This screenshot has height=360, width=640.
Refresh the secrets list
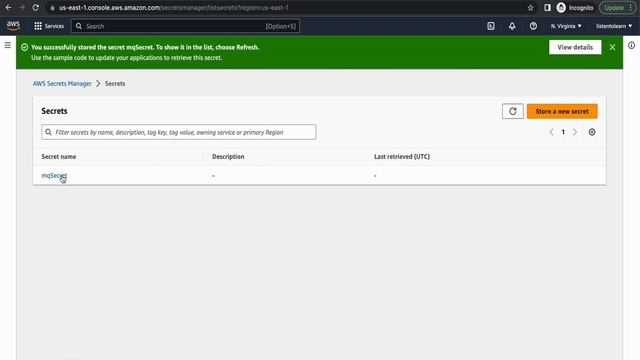click(x=513, y=111)
